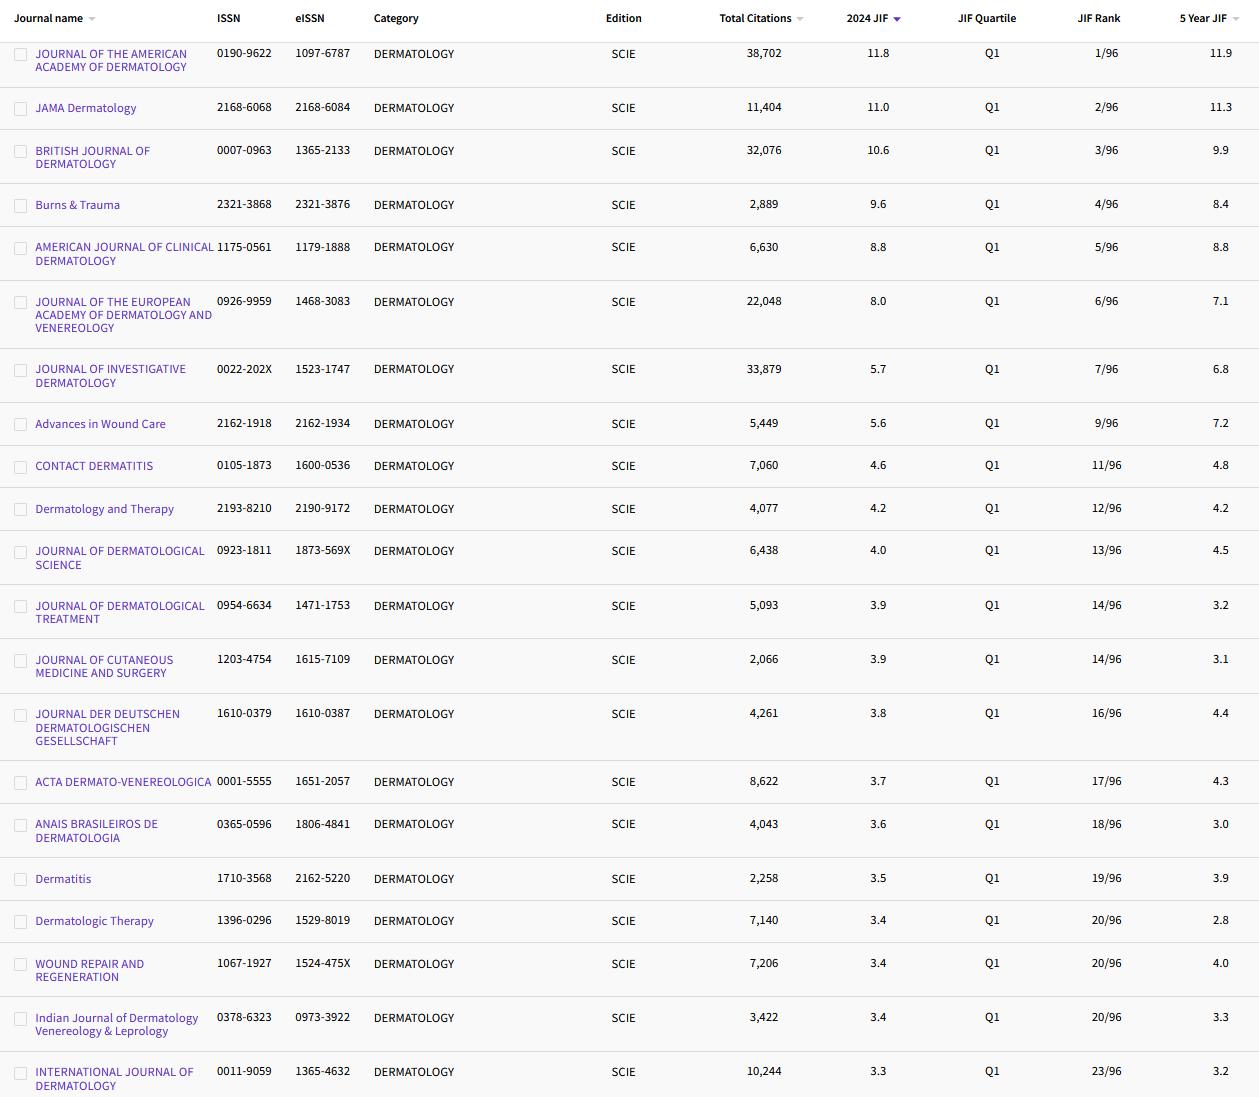1259x1097 pixels.
Task: Click the 2024 JIF sort arrow
Action: (x=898, y=18)
